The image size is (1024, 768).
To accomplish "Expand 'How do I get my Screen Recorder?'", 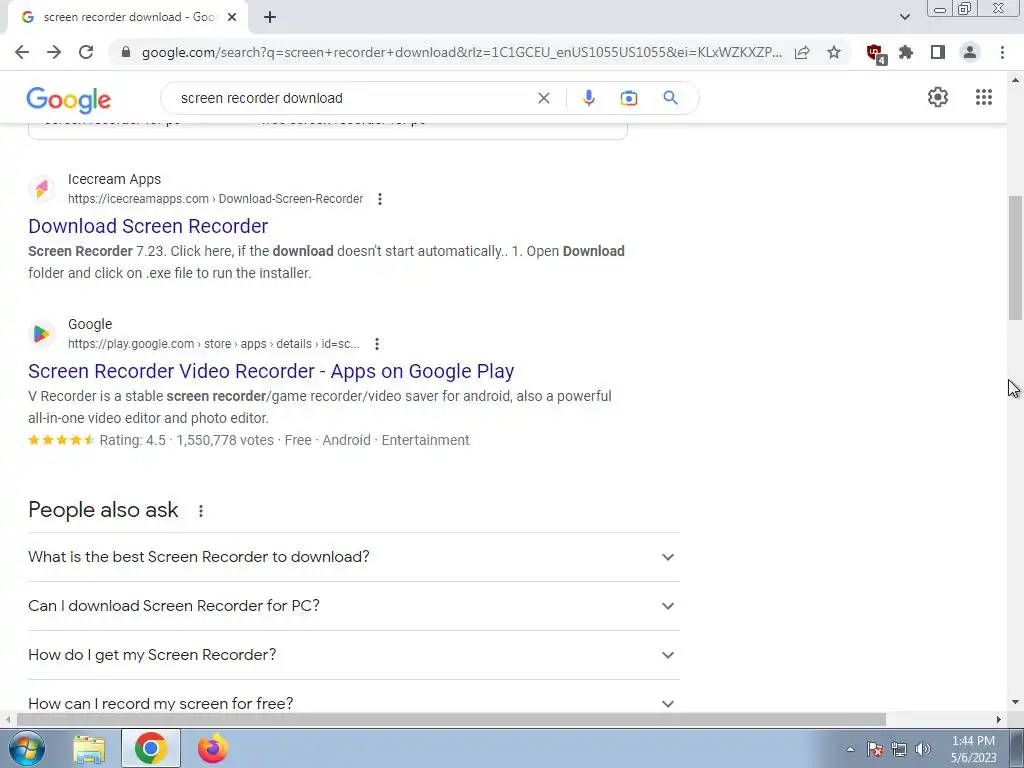I will (354, 655).
